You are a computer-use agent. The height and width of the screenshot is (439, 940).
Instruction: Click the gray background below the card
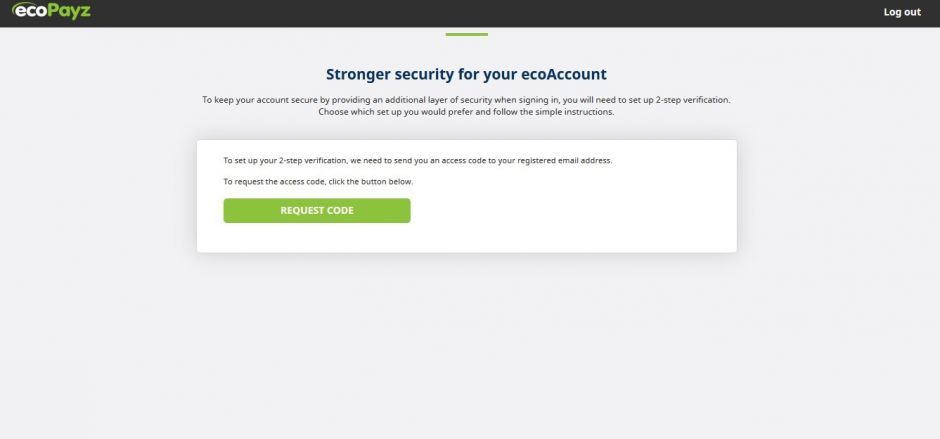coord(466,348)
